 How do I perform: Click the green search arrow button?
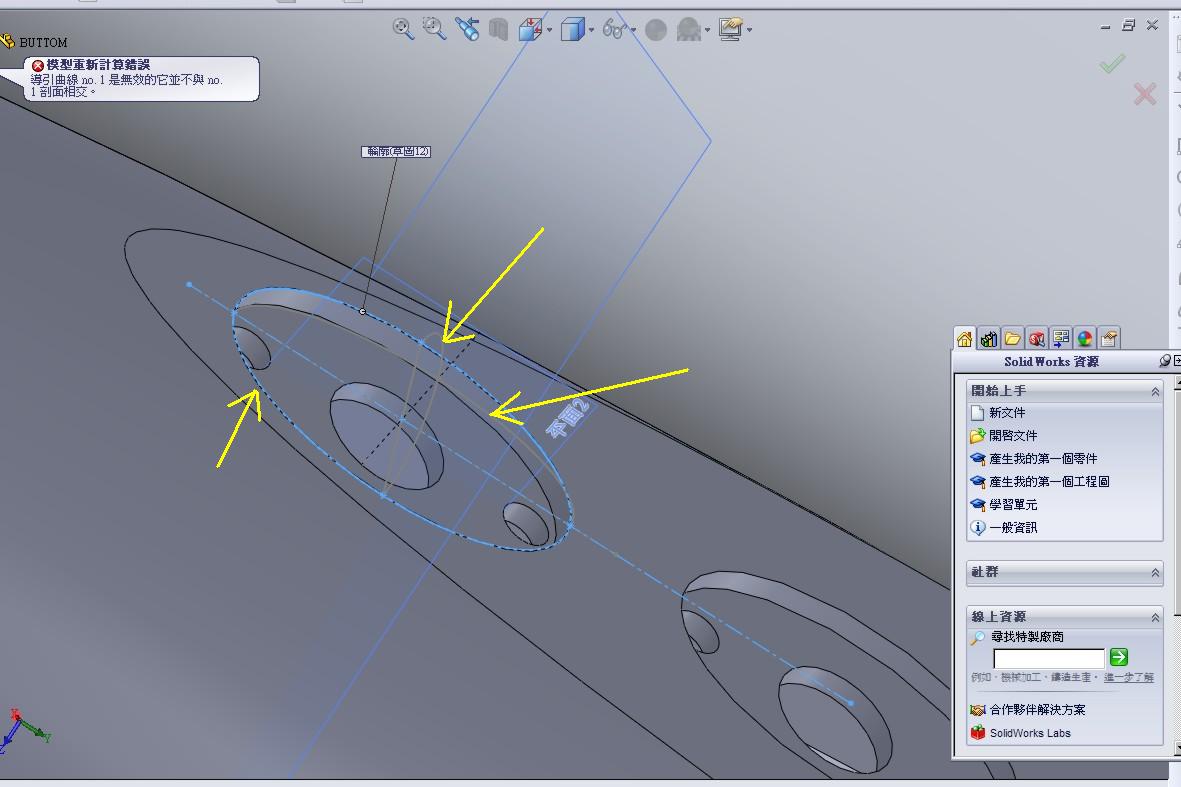coord(1118,657)
